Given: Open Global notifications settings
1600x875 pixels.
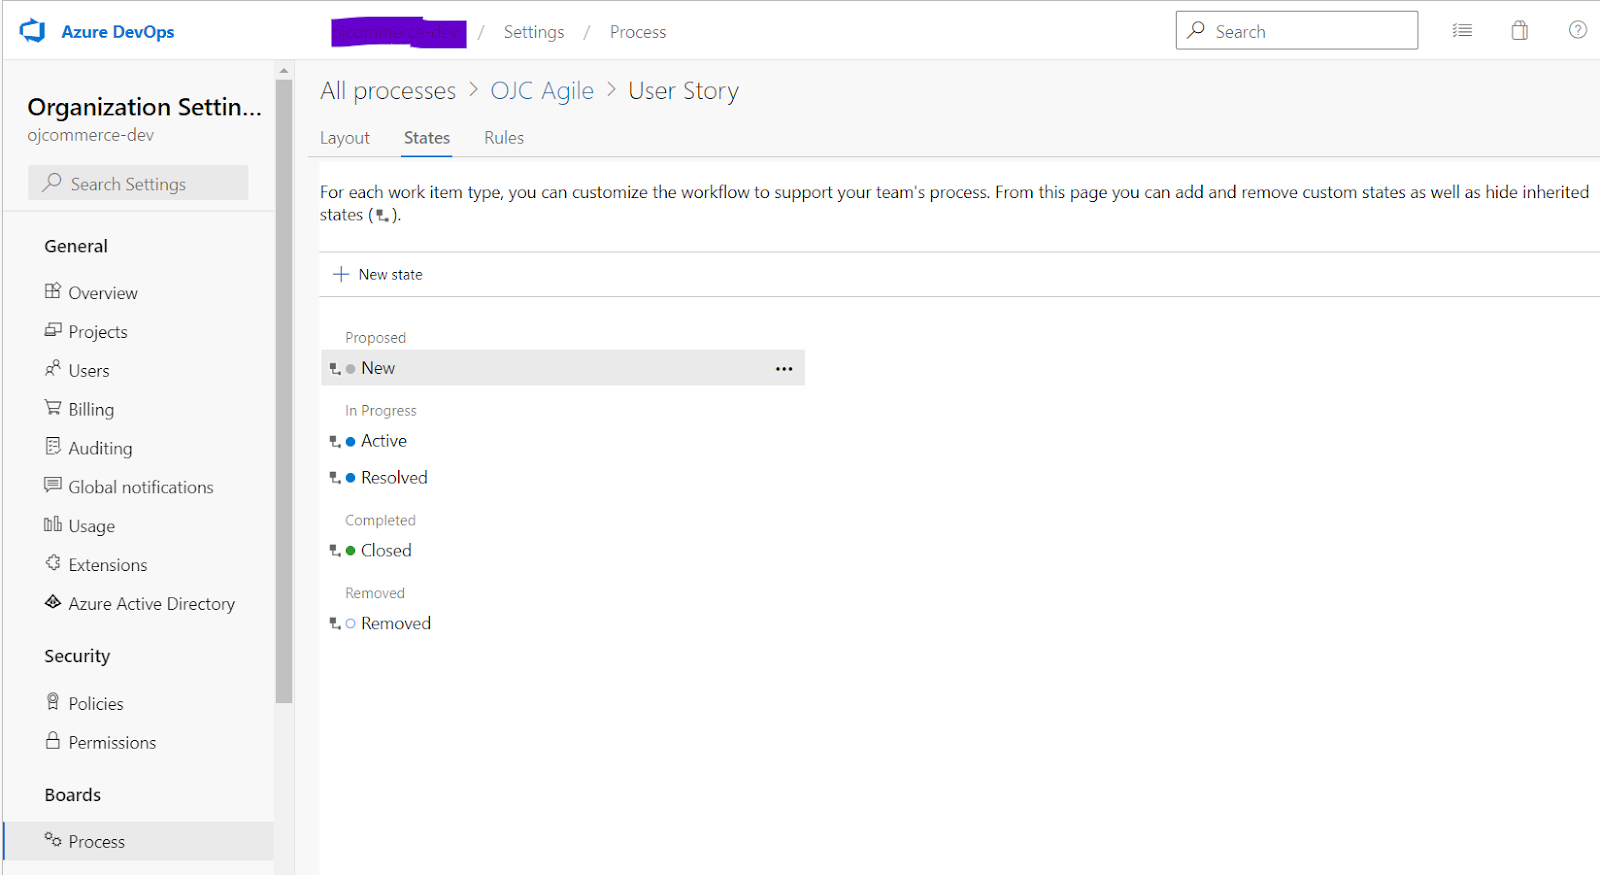Looking at the screenshot, I should click(141, 487).
